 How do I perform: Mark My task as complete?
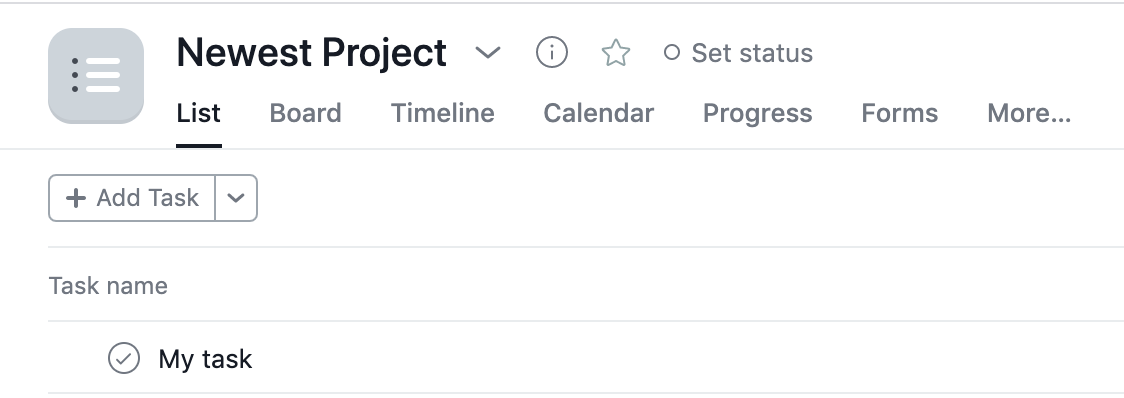124,358
